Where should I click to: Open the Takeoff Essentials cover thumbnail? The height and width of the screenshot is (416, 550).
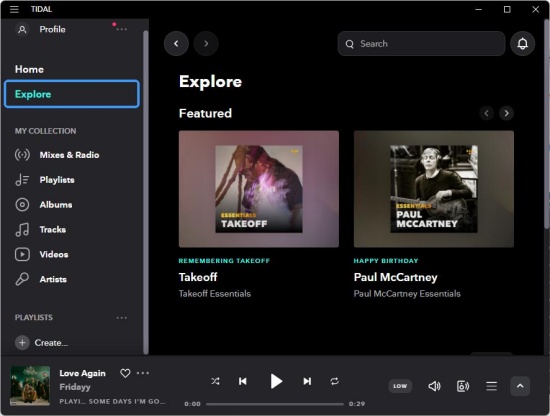click(259, 189)
